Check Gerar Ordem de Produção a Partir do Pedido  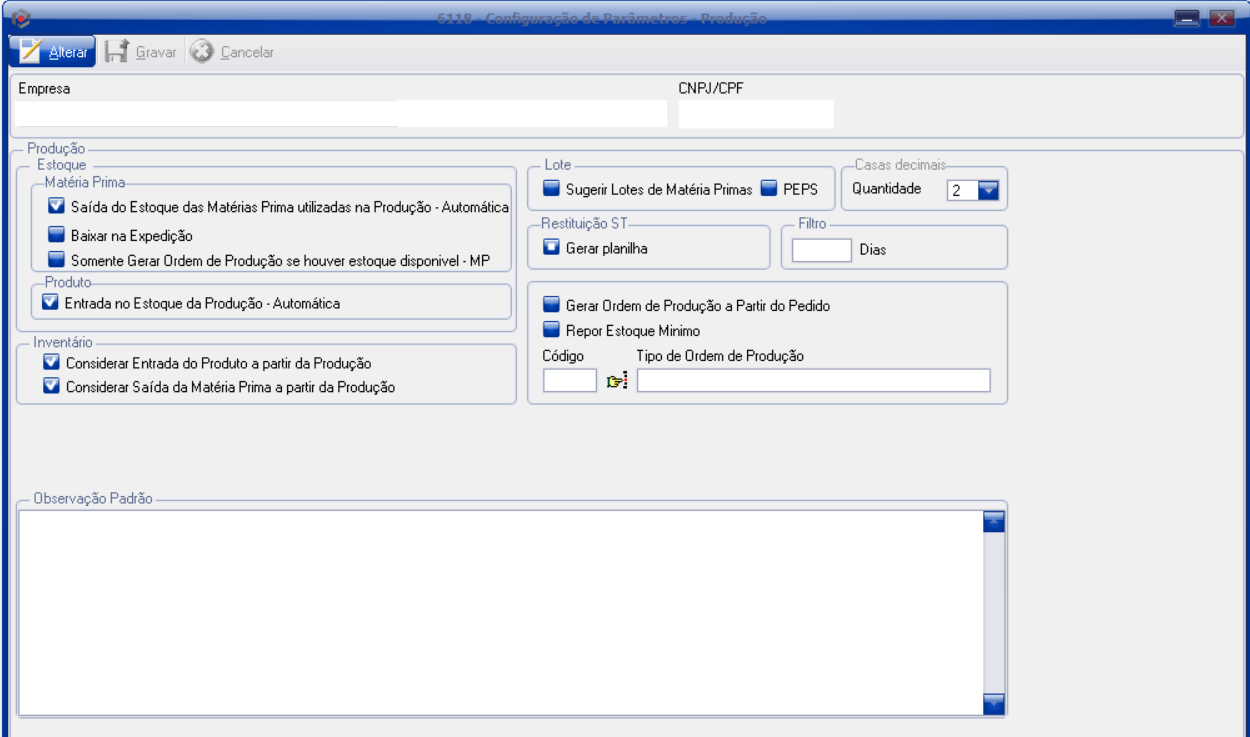coord(551,306)
